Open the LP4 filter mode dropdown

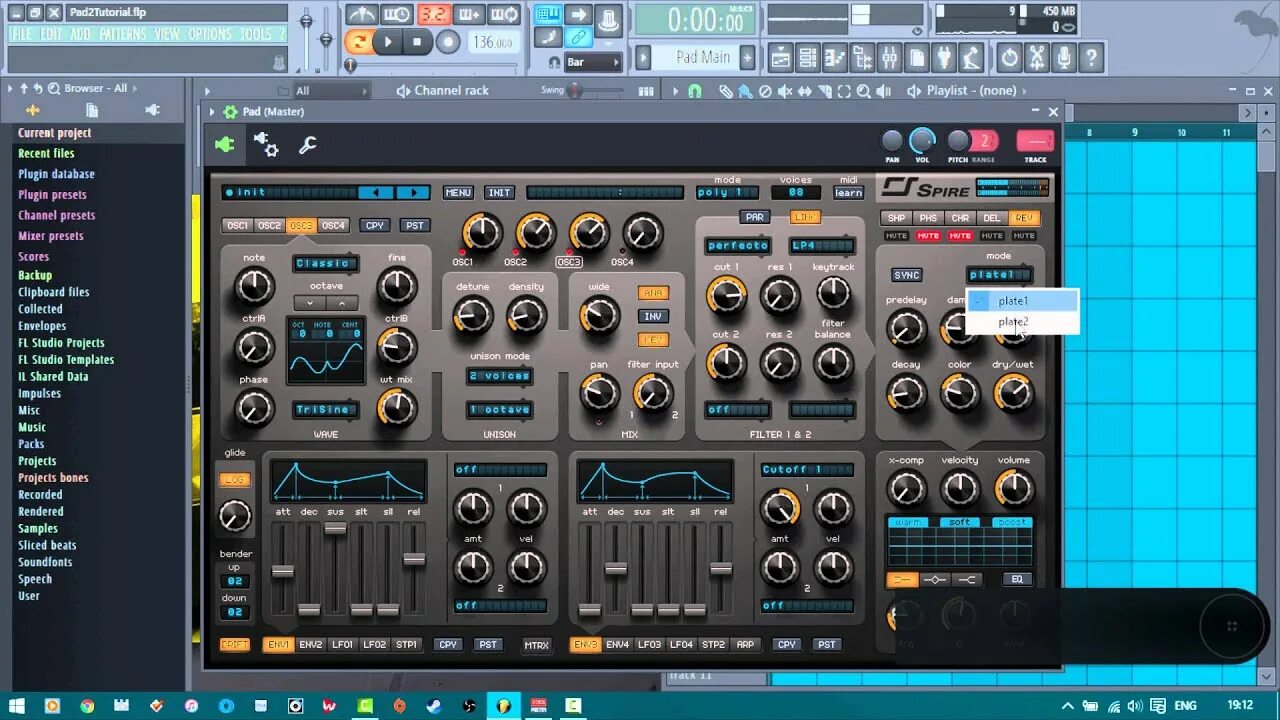point(822,246)
